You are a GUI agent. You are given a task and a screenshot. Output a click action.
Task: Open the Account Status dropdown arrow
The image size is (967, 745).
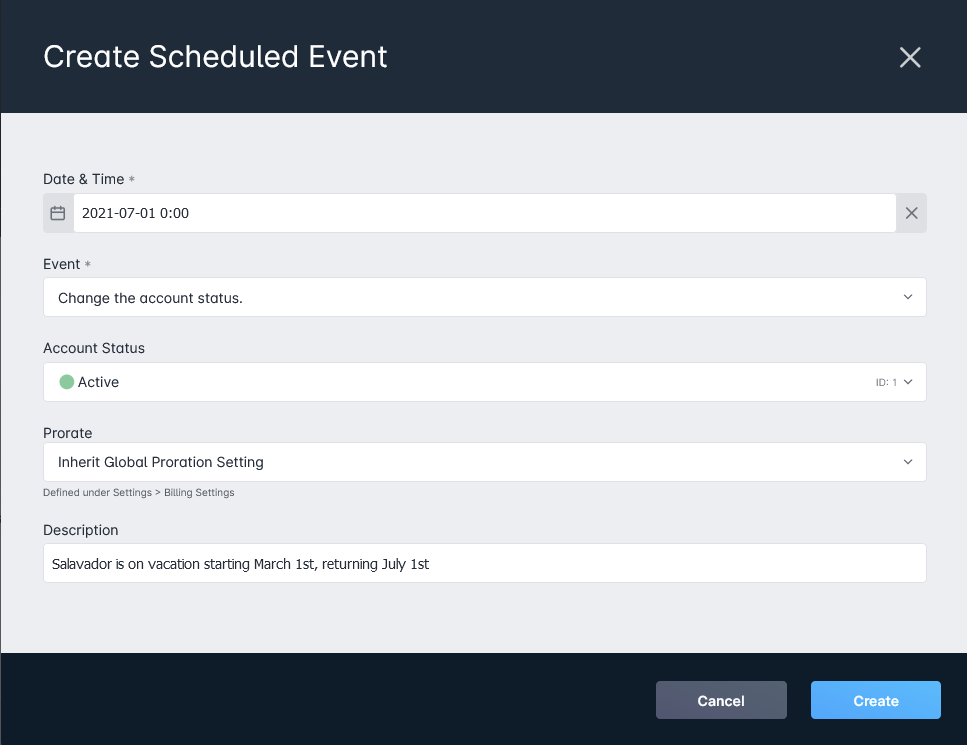pos(908,382)
